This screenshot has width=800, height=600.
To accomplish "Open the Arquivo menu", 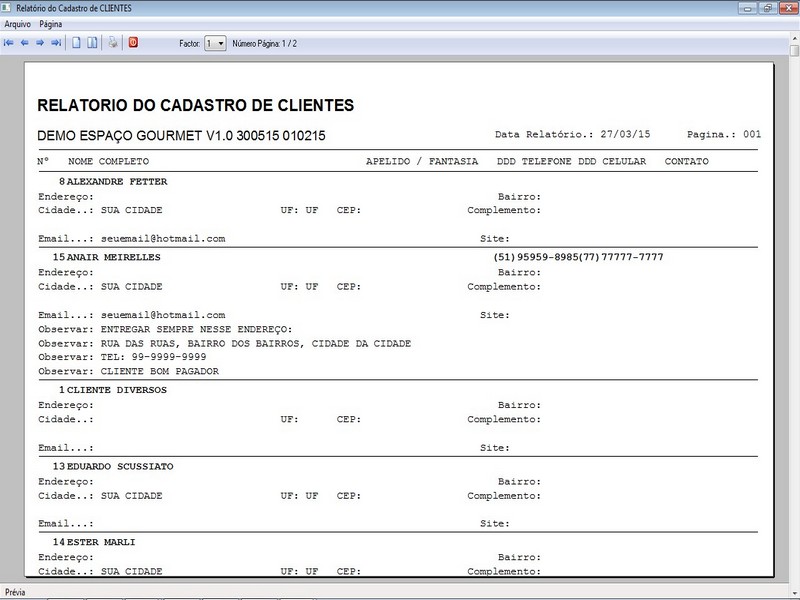I will point(17,24).
